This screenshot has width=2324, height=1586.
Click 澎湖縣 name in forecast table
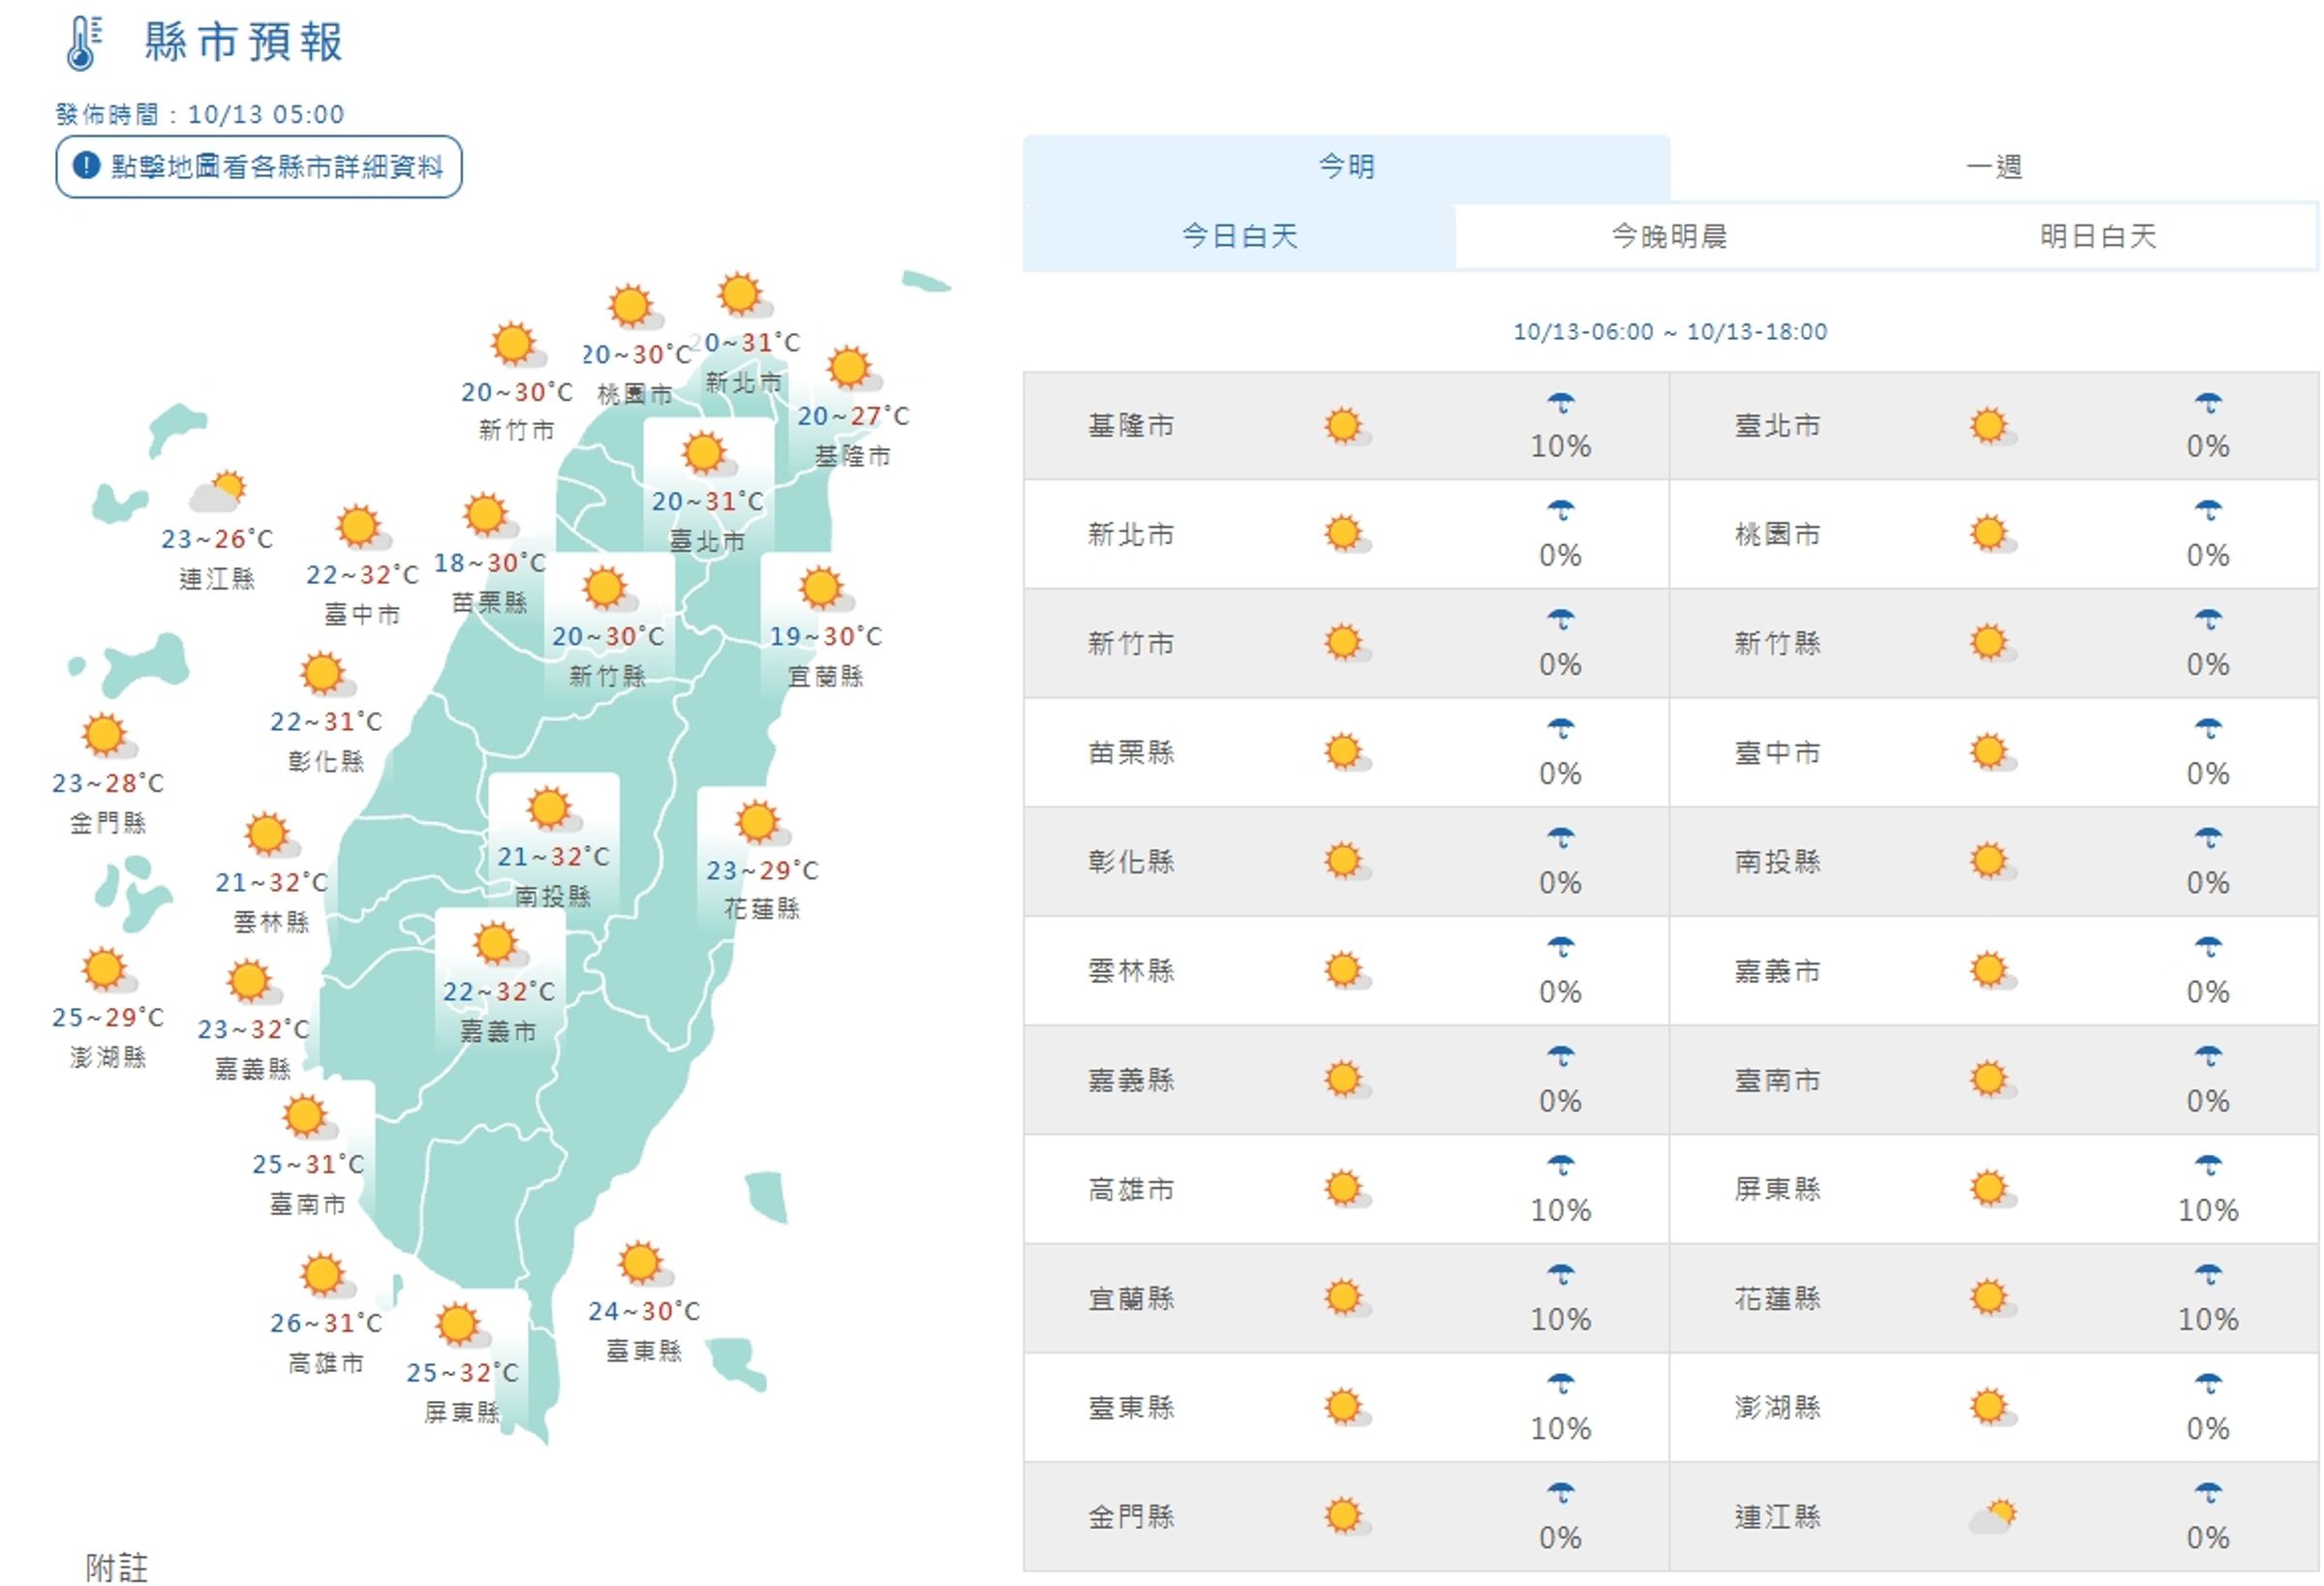click(1777, 1408)
